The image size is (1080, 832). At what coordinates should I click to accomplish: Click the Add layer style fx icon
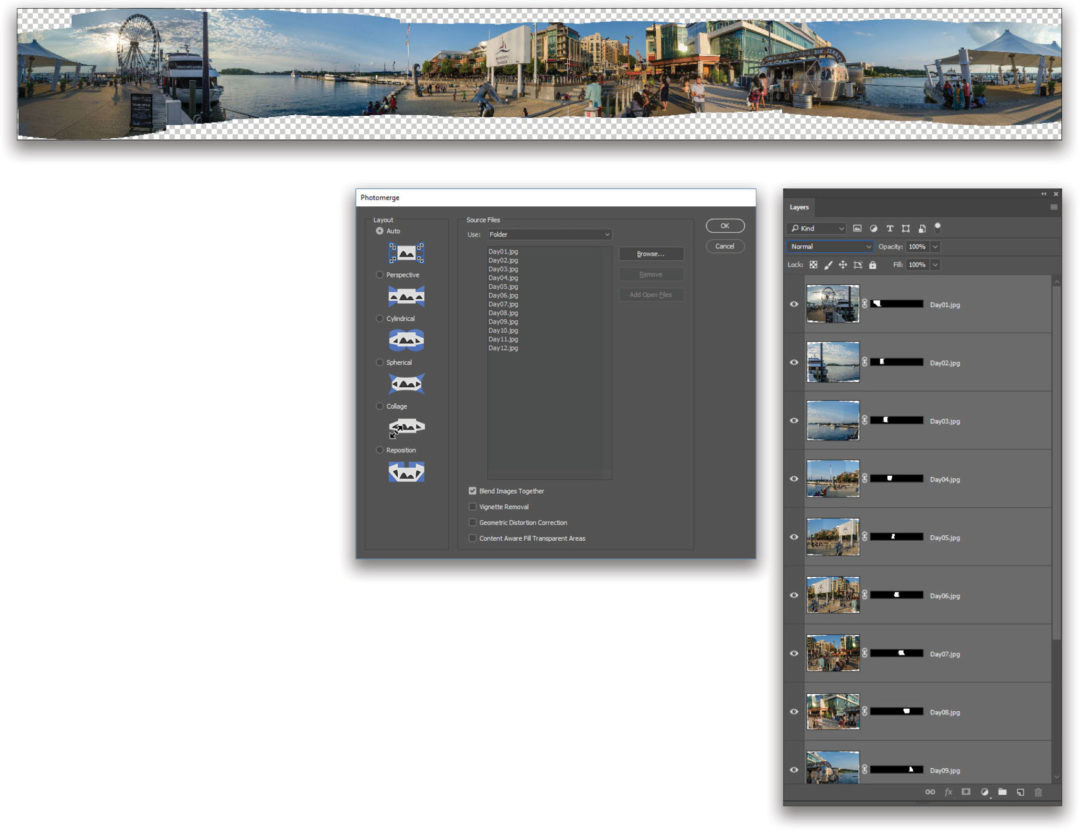[x=949, y=792]
